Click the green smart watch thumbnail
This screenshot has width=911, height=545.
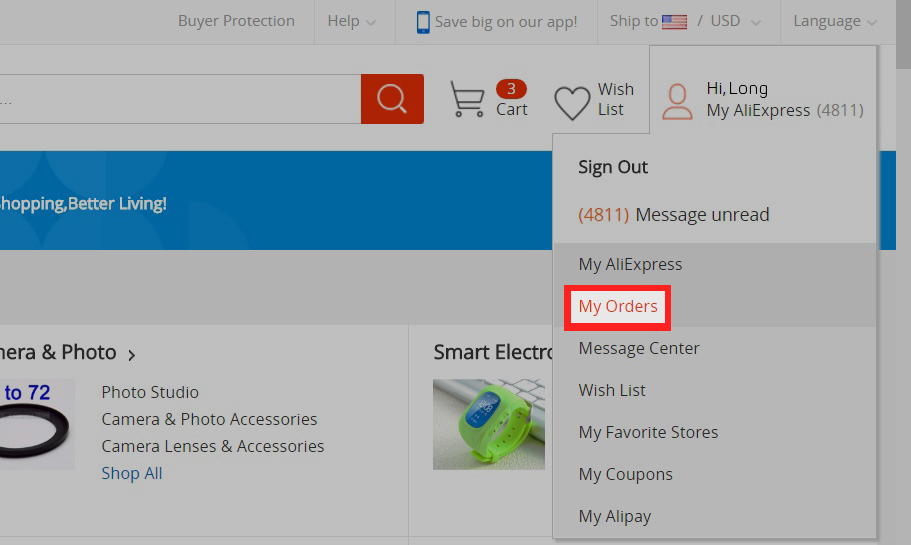[x=489, y=424]
